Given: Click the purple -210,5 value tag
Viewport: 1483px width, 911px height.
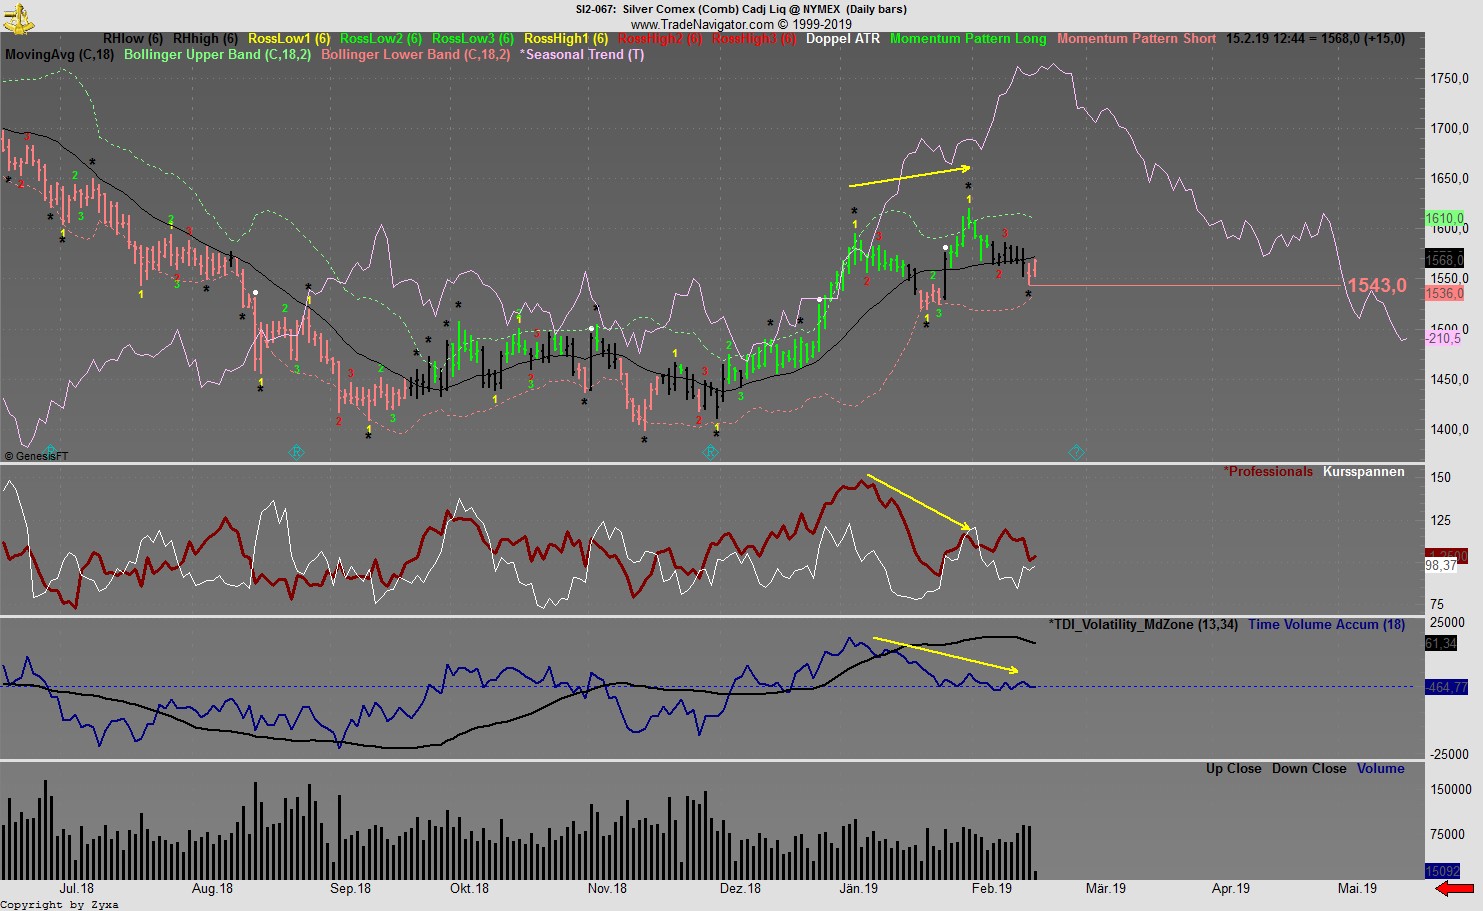Looking at the screenshot, I should pos(1444,339).
